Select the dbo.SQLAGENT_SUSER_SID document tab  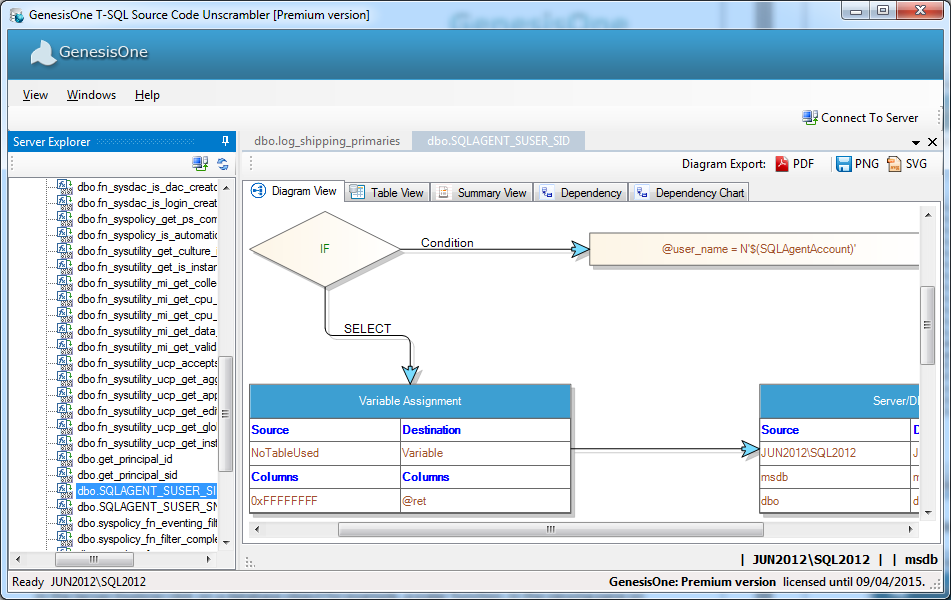coord(498,141)
